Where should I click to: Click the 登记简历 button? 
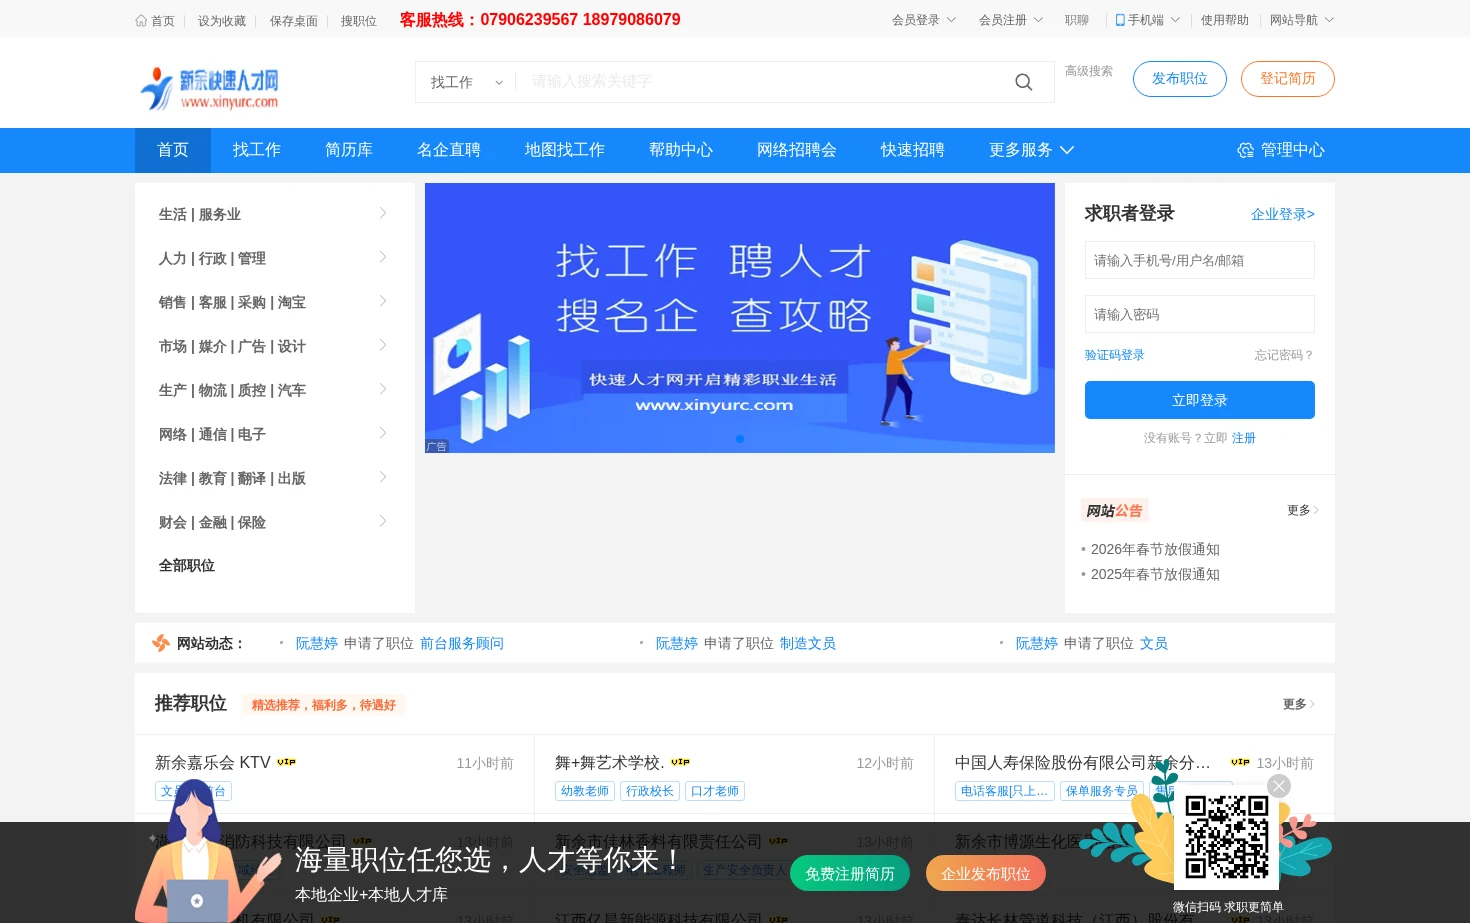1288,79
